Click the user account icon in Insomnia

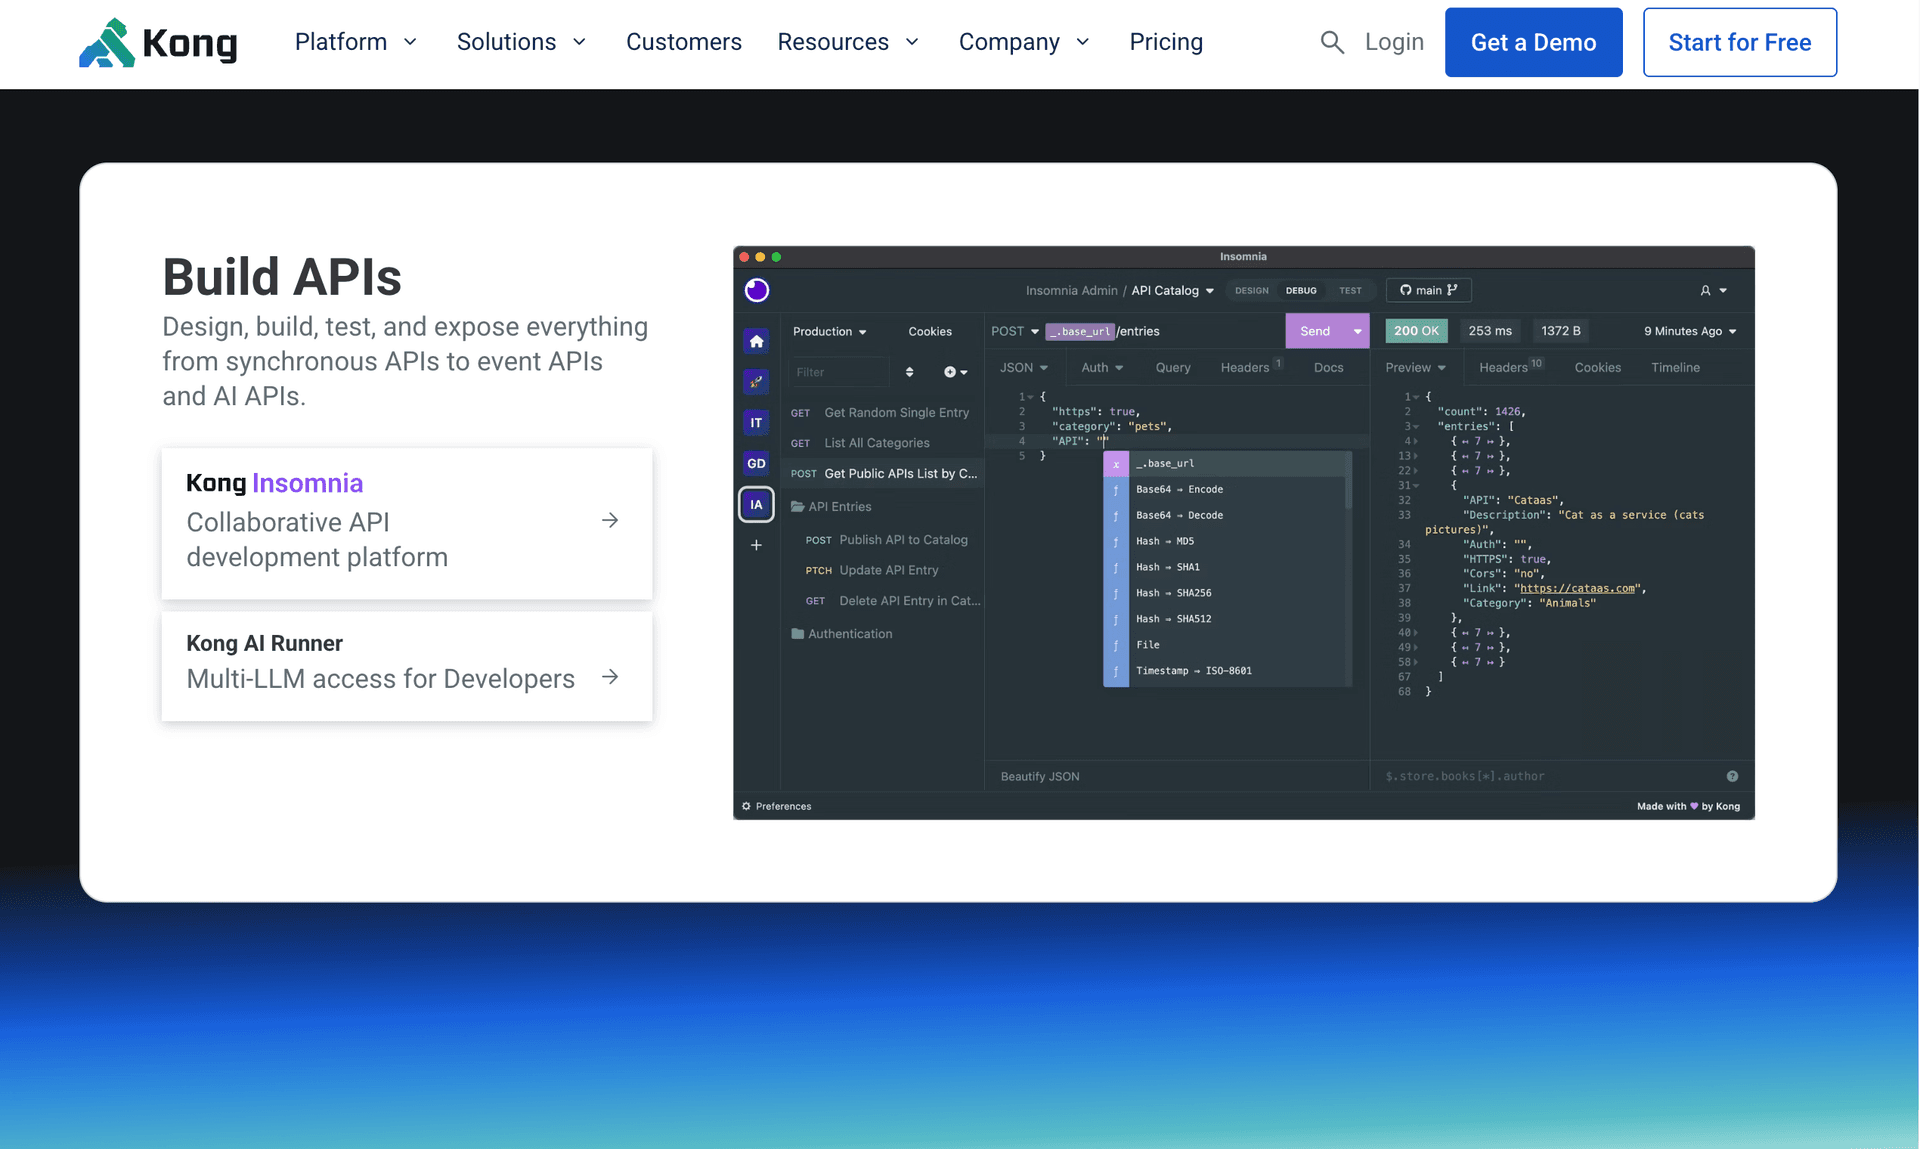tap(1713, 291)
